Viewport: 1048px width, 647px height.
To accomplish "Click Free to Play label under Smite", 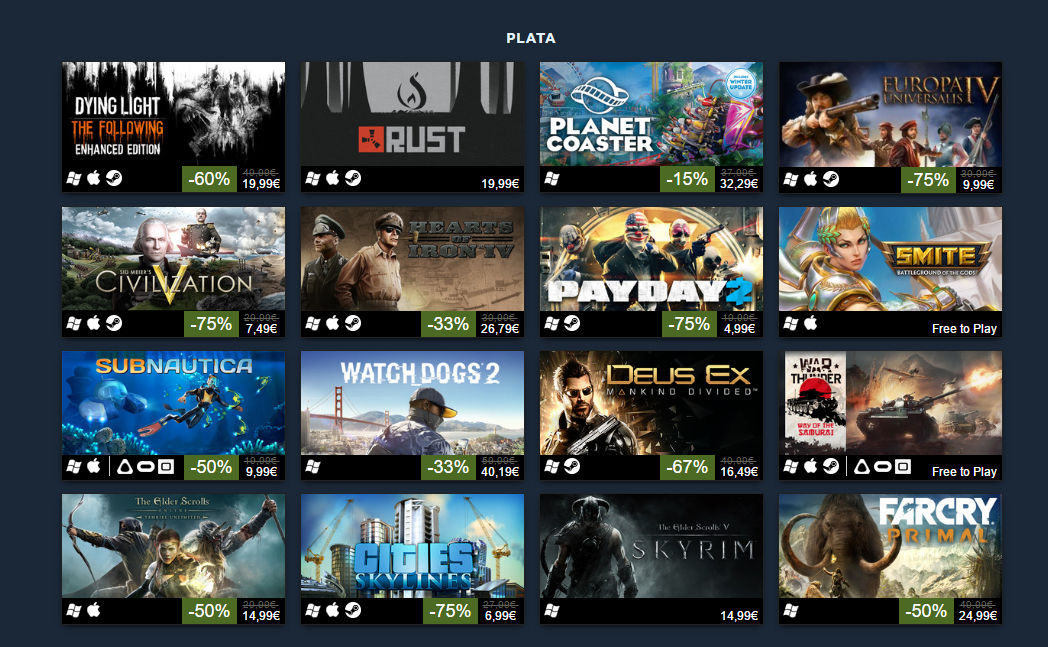I will click(964, 329).
